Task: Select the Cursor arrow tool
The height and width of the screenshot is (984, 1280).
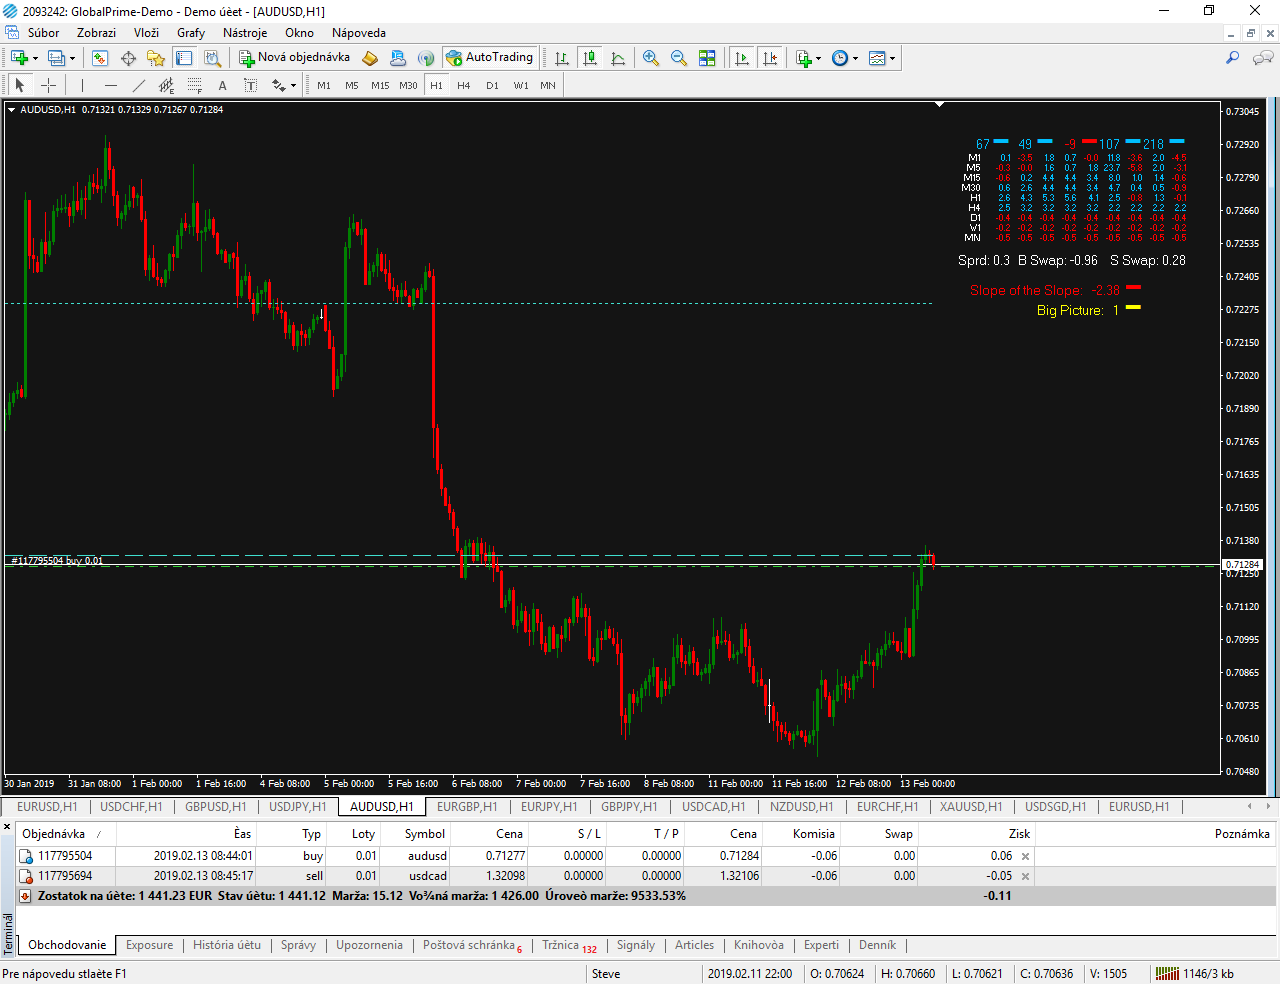Action: tap(20, 85)
